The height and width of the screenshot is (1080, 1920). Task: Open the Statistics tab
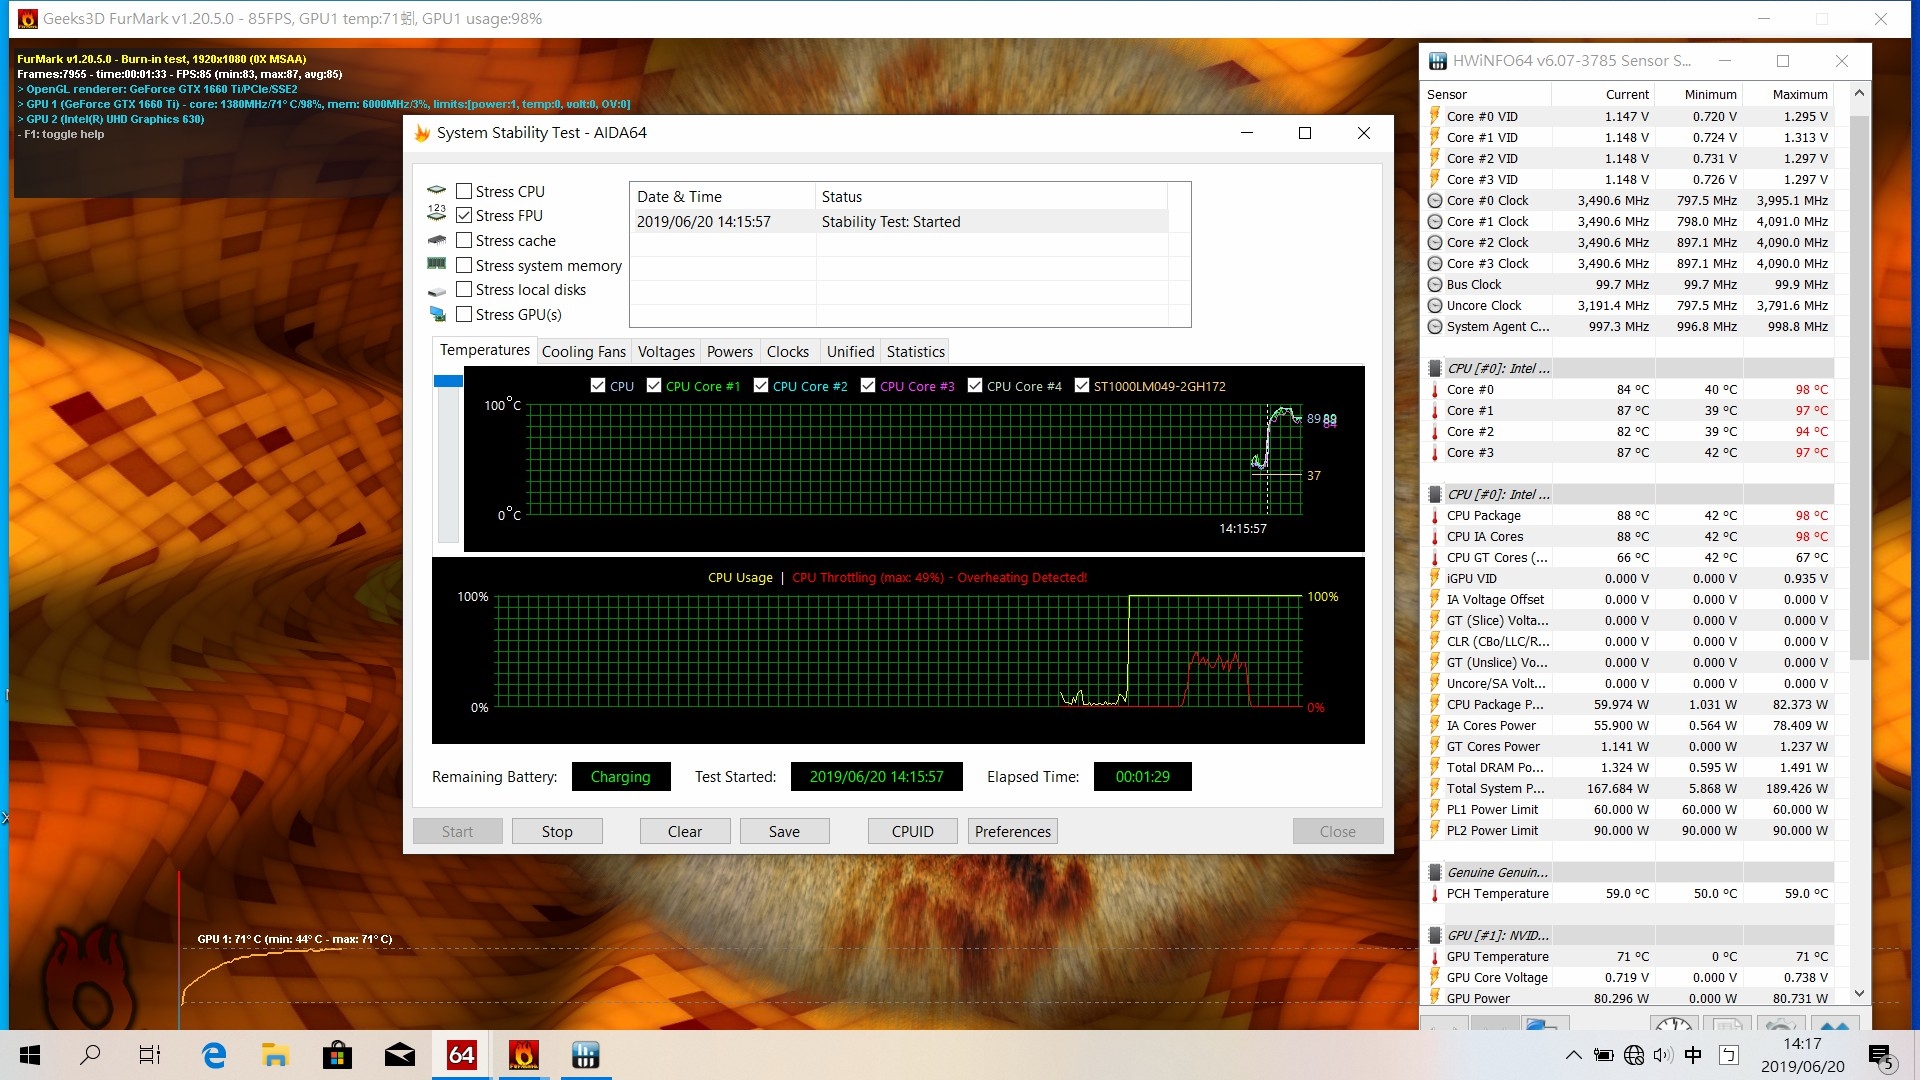click(x=915, y=352)
